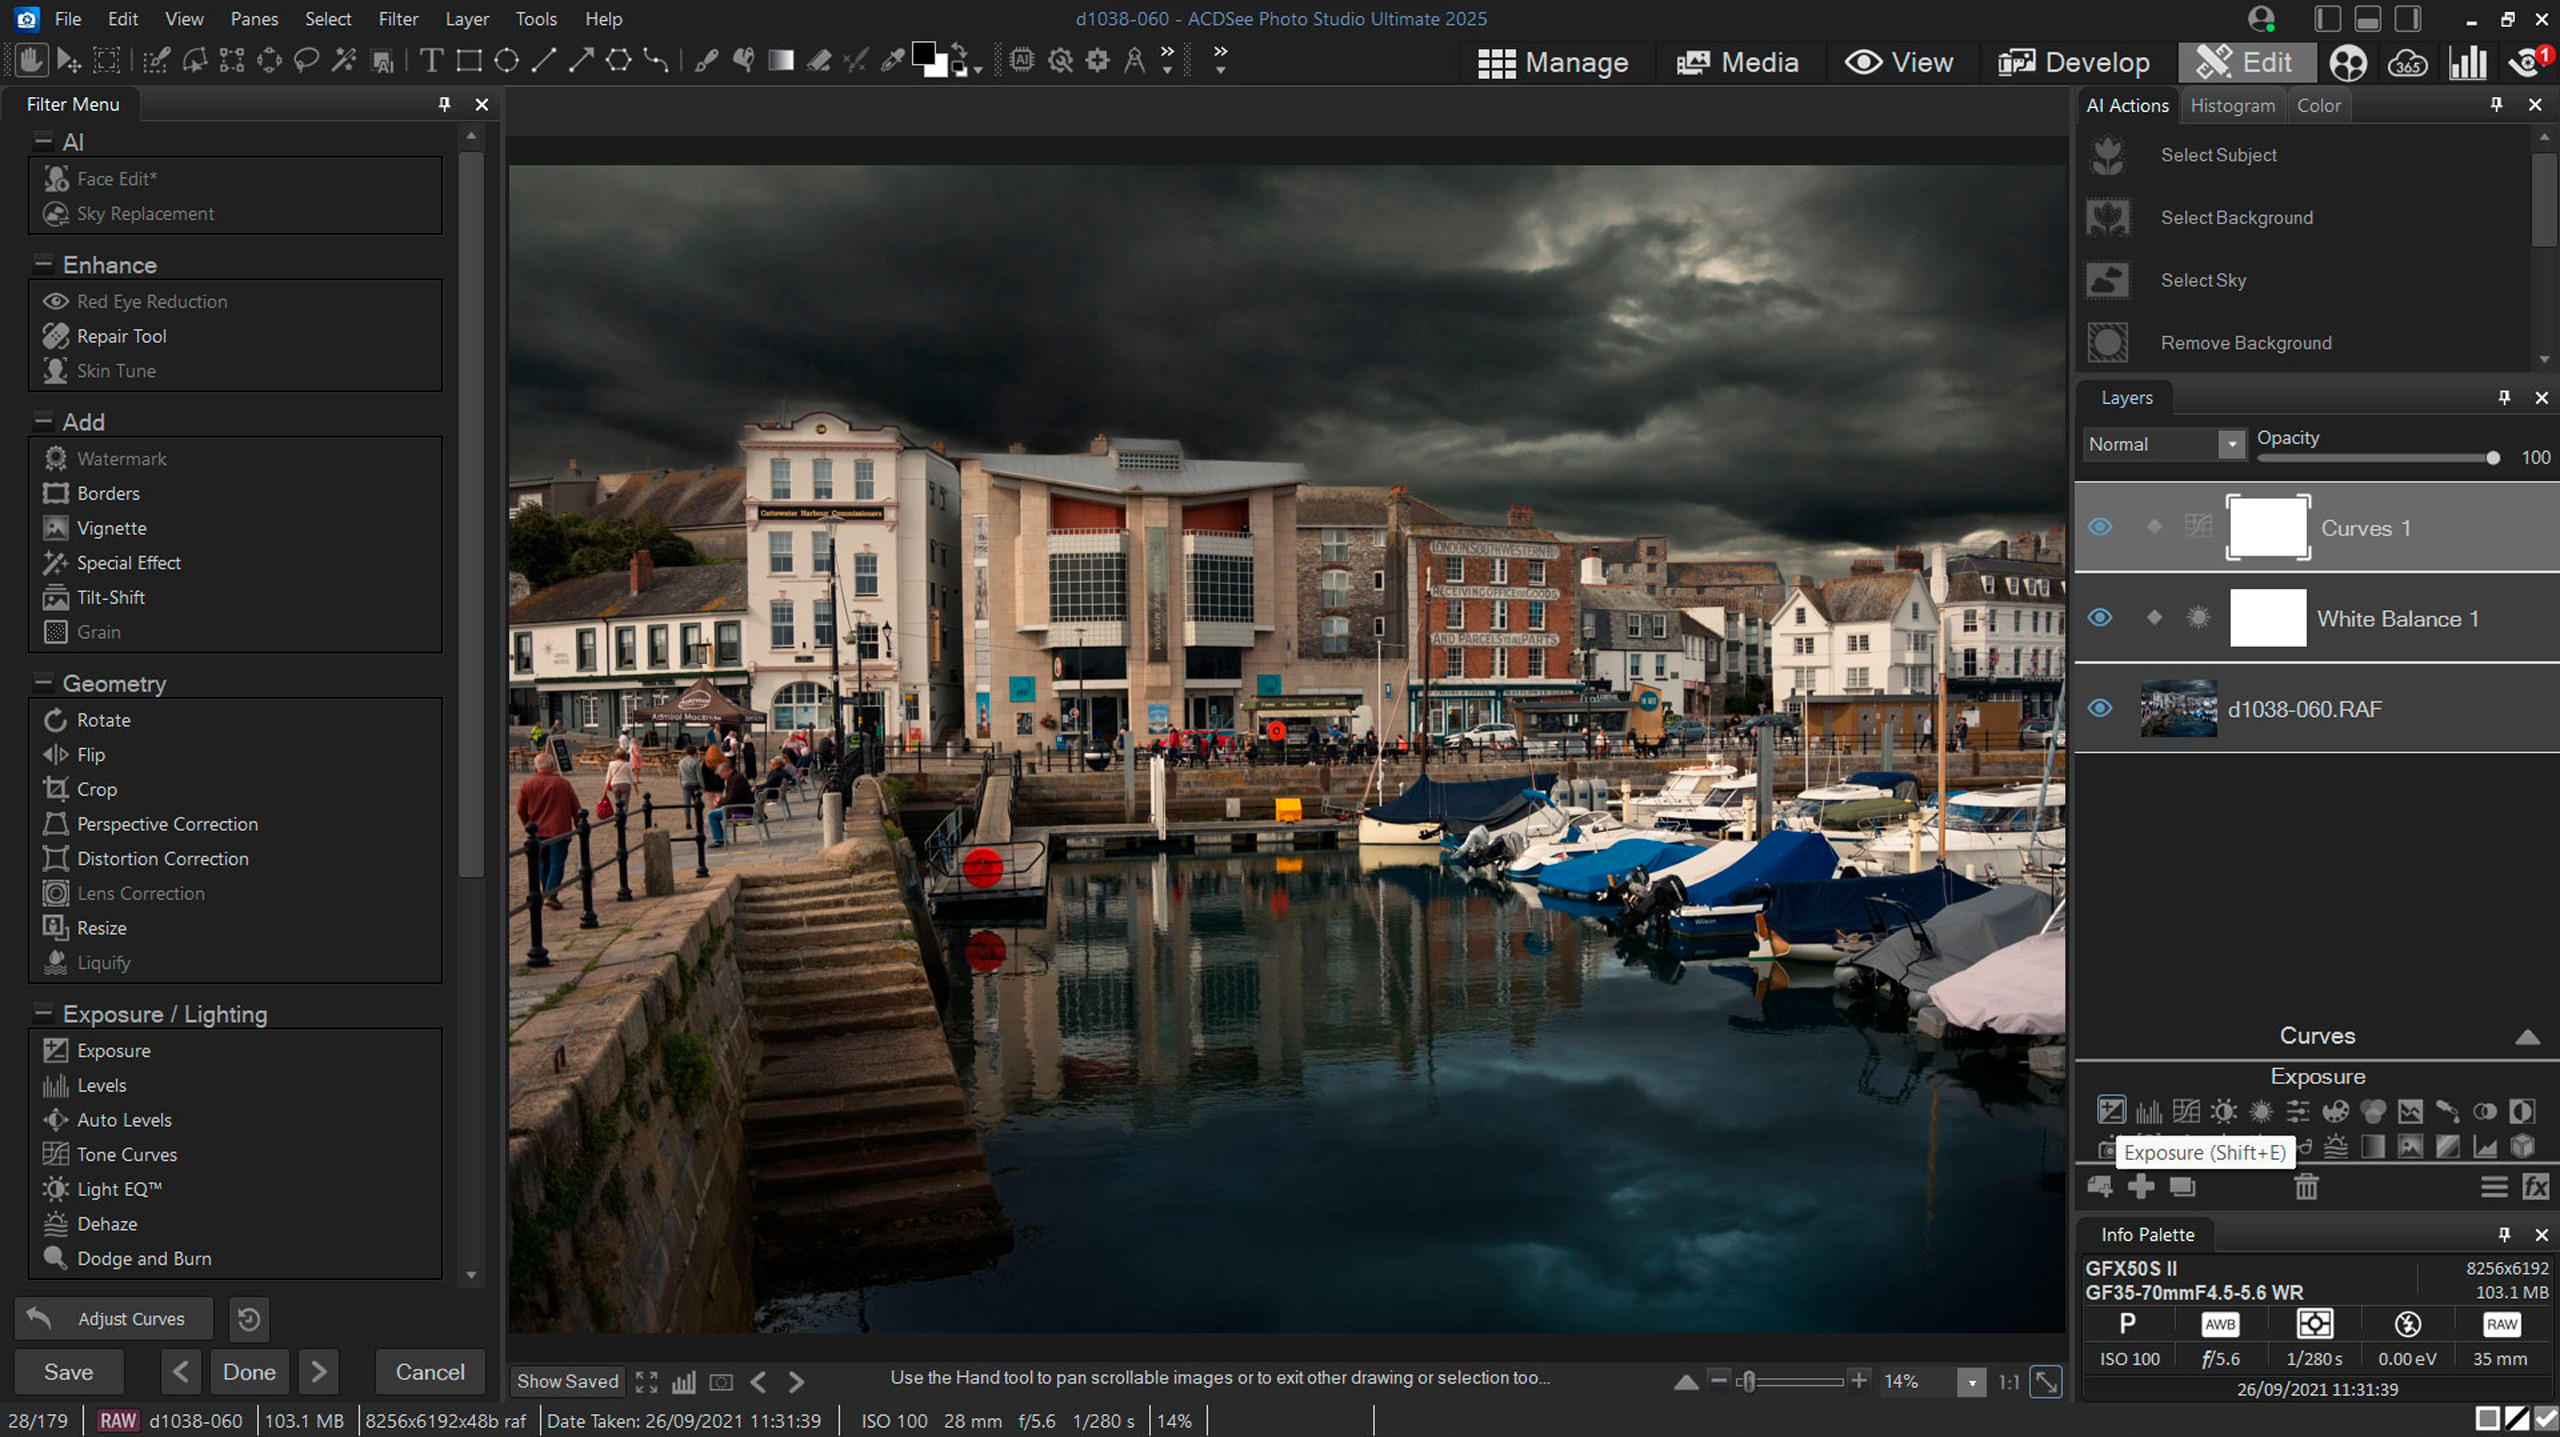The image size is (2560, 1437).
Task: Select the Hand tool
Action: click(30, 61)
